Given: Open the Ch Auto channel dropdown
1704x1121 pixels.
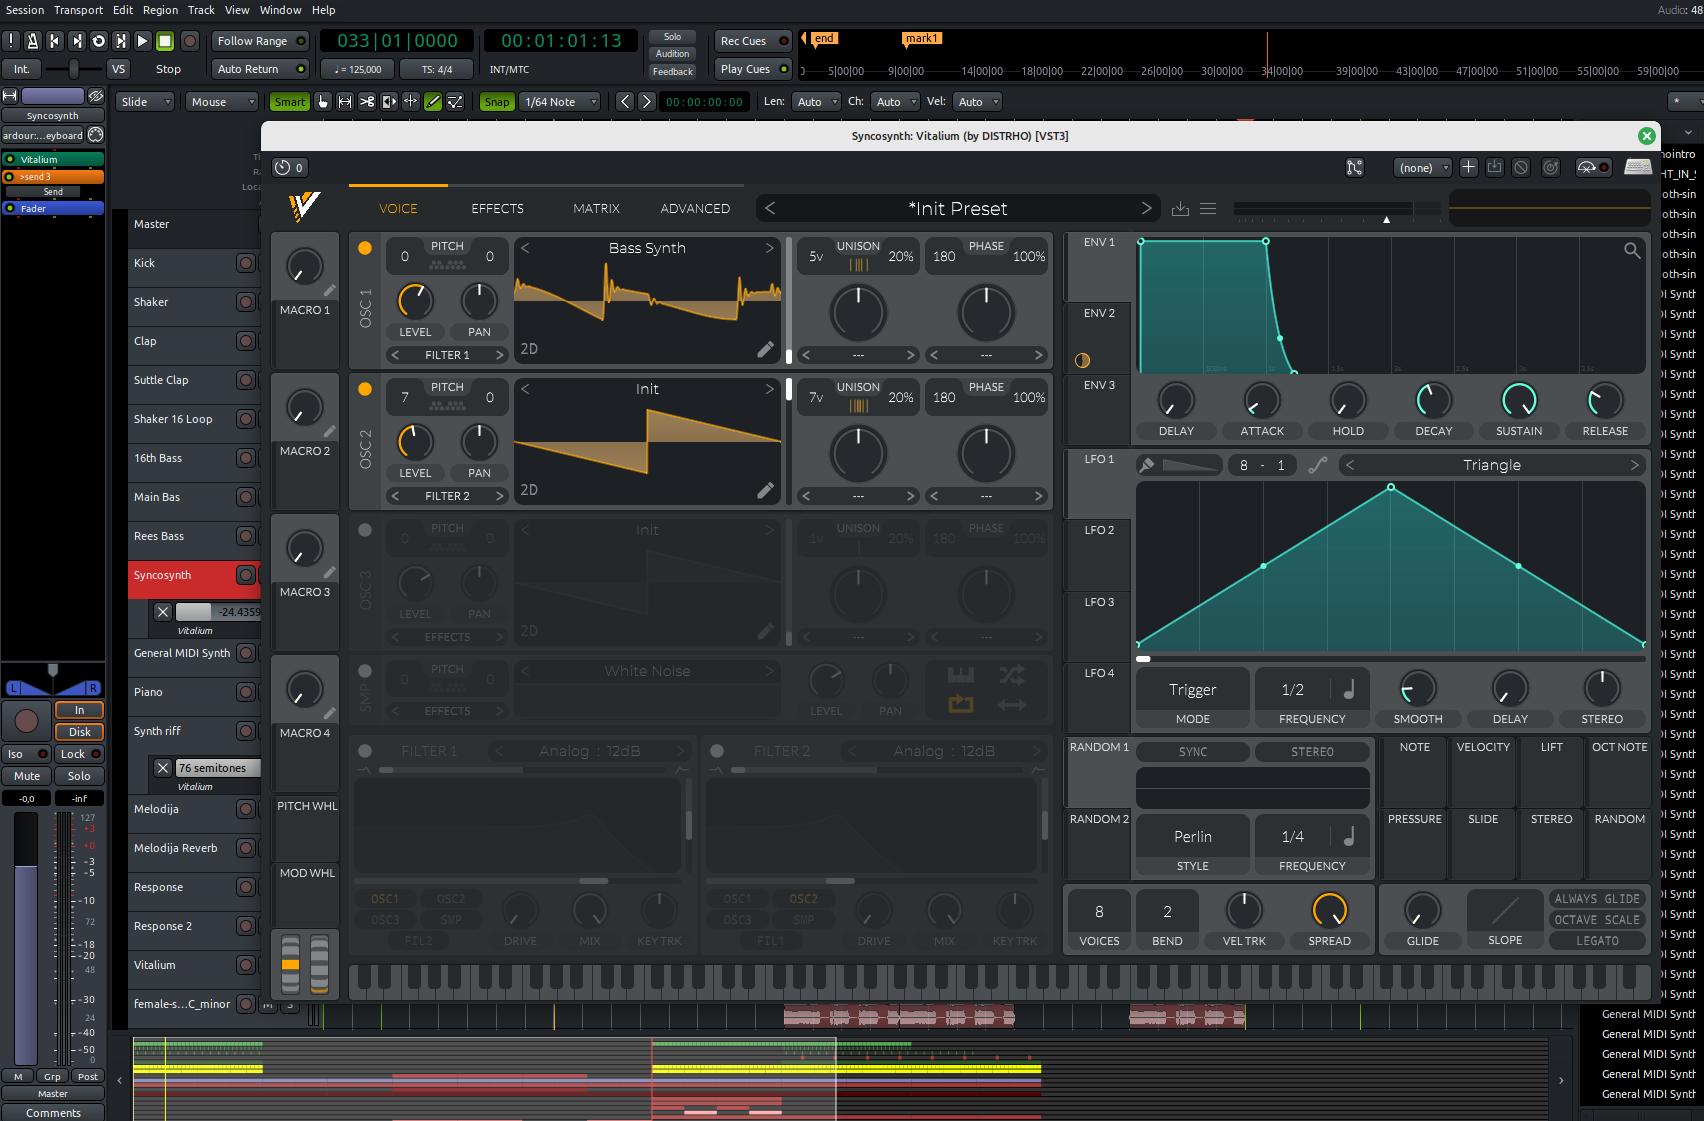Looking at the screenshot, I should point(895,101).
